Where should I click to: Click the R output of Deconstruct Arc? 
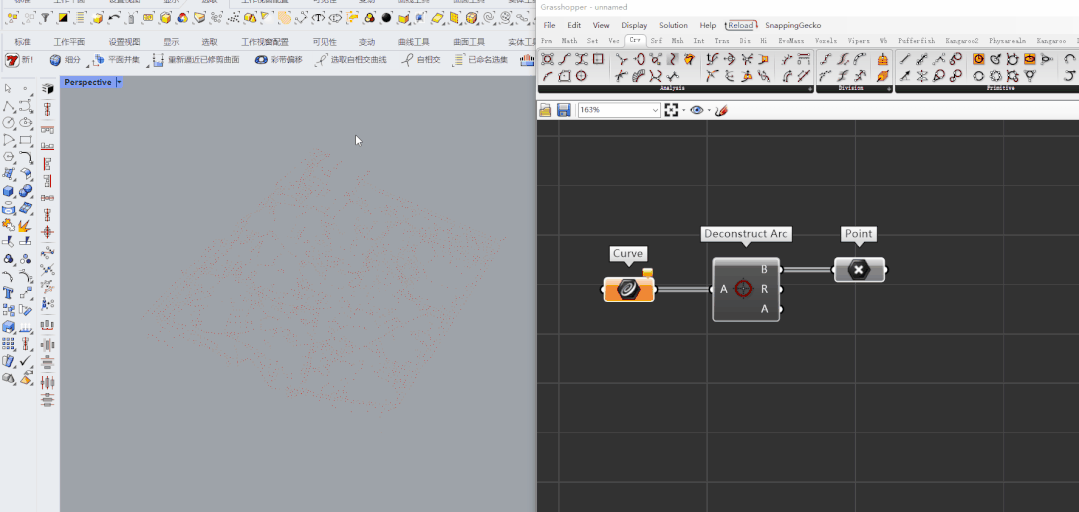point(765,290)
